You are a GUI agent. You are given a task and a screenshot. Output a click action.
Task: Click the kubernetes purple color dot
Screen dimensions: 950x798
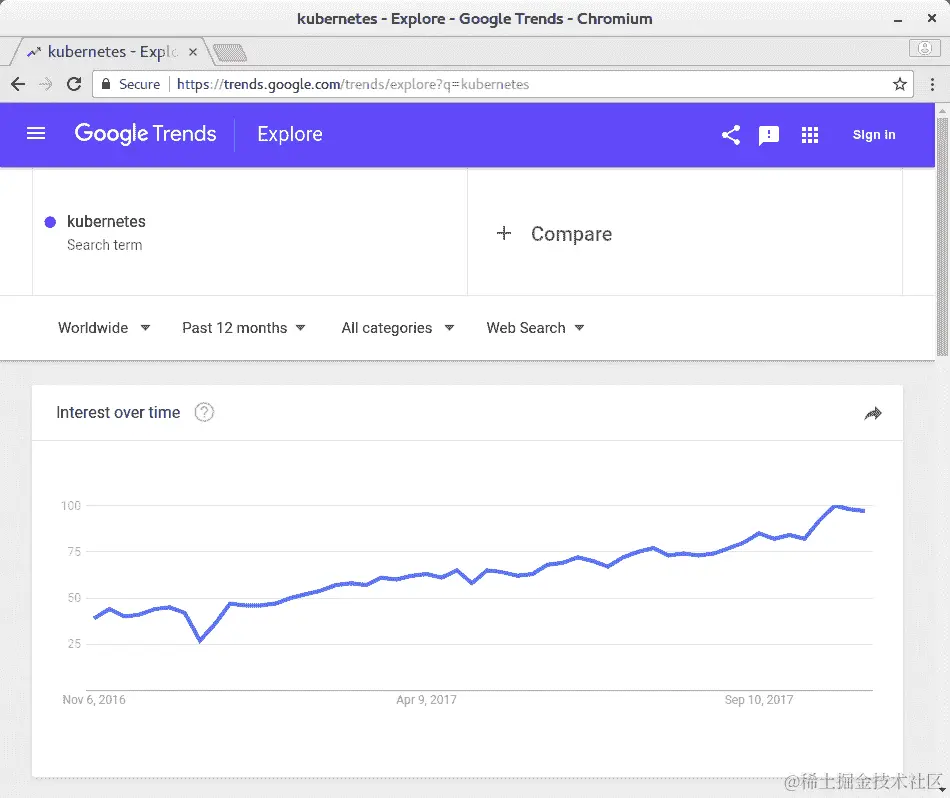pos(50,222)
